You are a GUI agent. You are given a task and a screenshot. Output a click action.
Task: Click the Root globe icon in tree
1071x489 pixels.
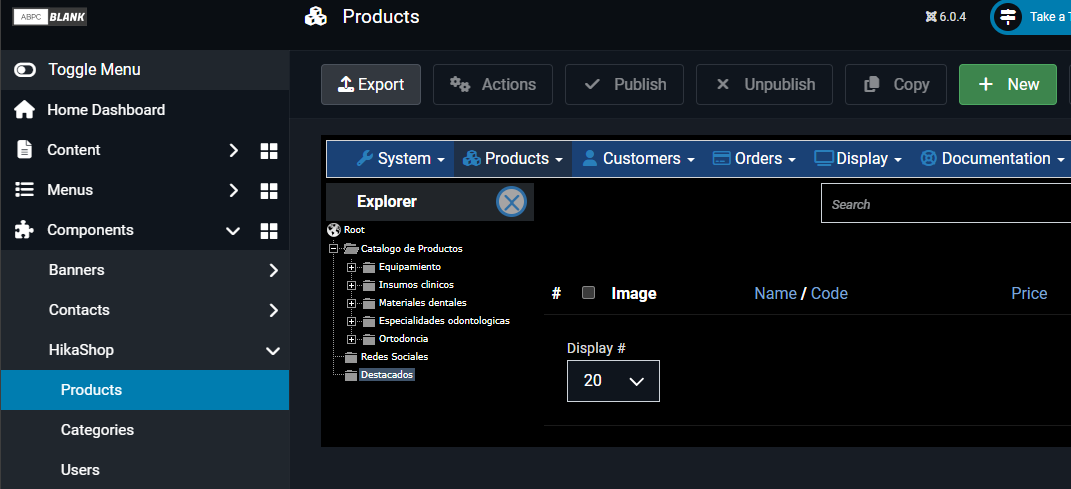tap(333, 230)
